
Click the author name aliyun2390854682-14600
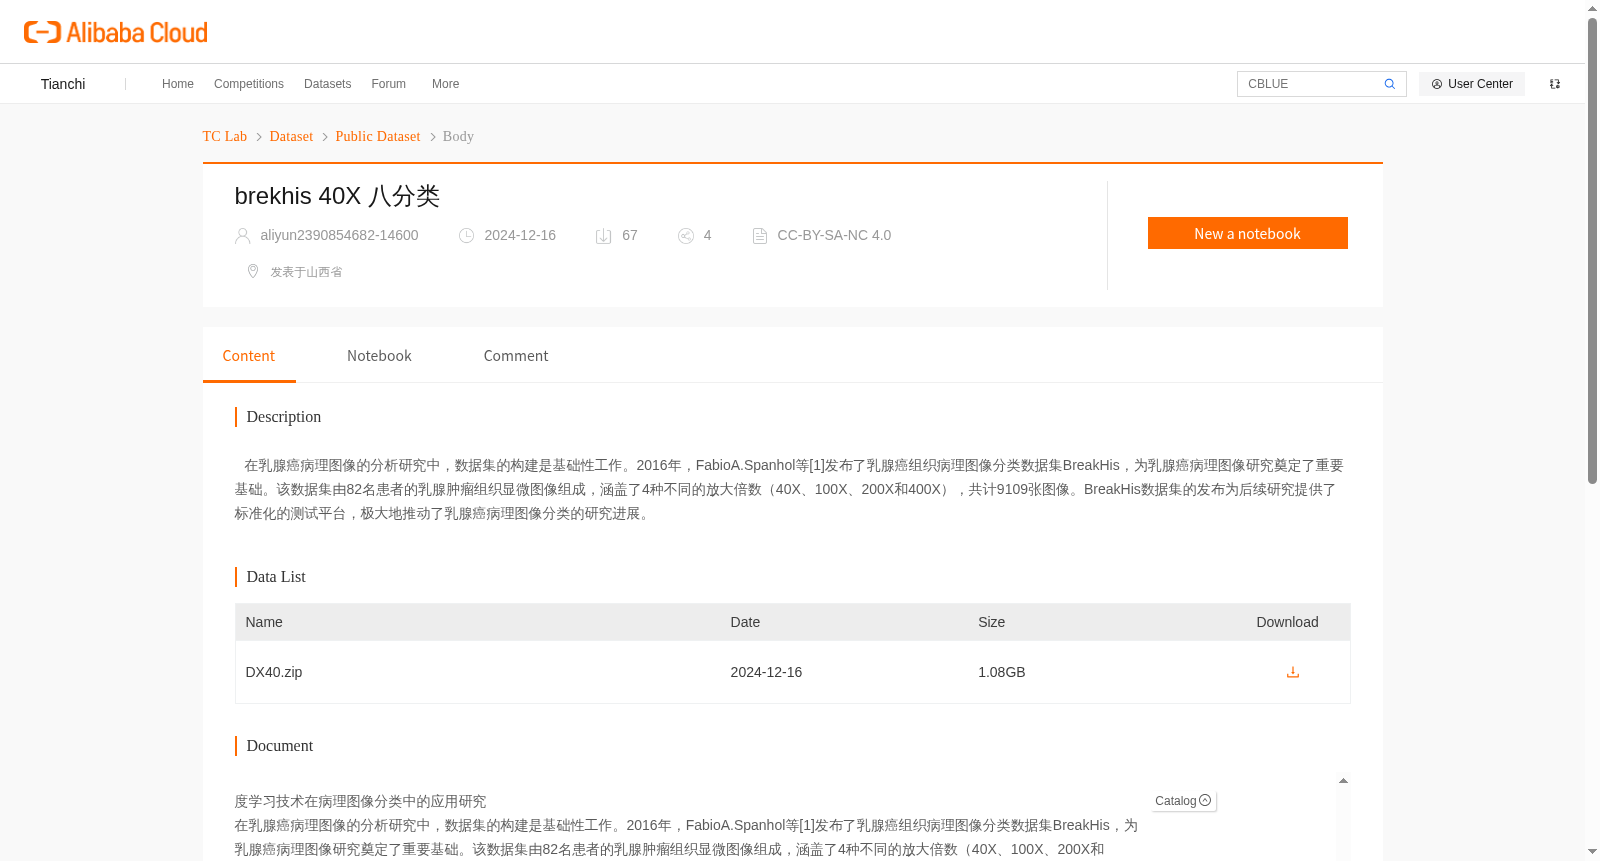[x=340, y=236]
